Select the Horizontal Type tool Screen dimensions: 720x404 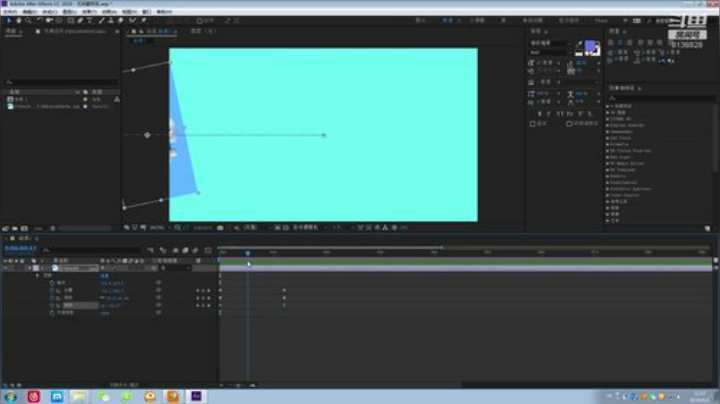pyautogui.click(x=90, y=21)
